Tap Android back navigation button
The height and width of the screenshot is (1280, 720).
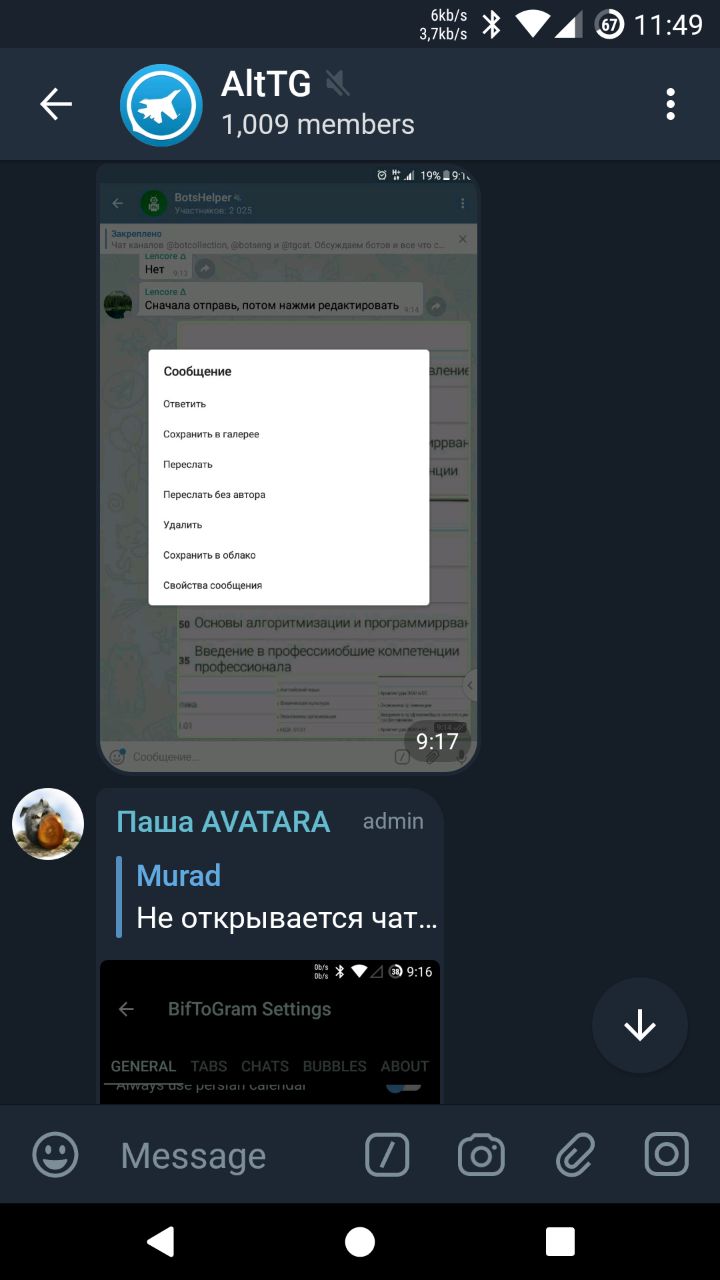[160, 1241]
